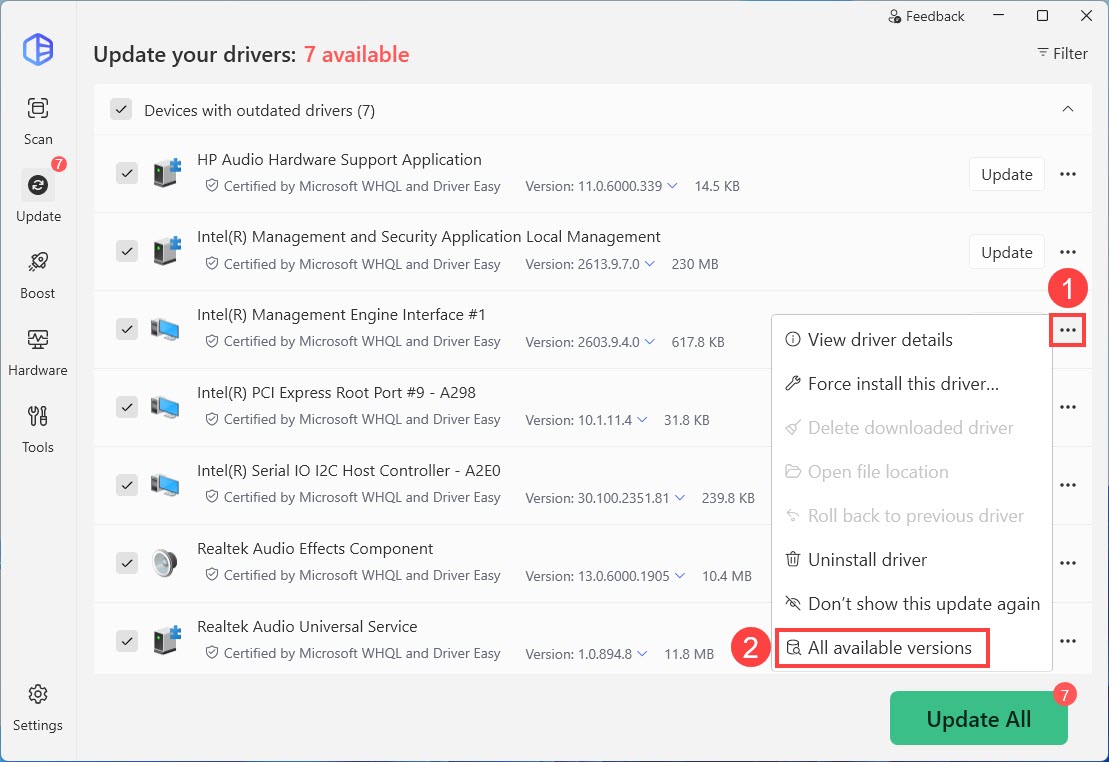
Task: Expand version dropdown 11.0.6000.339
Action: click(x=672, y=185)
